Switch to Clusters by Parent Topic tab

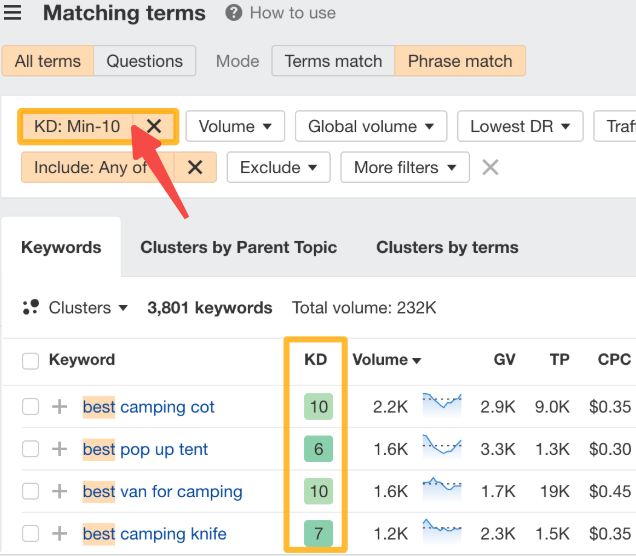click(x=238, y=247)
